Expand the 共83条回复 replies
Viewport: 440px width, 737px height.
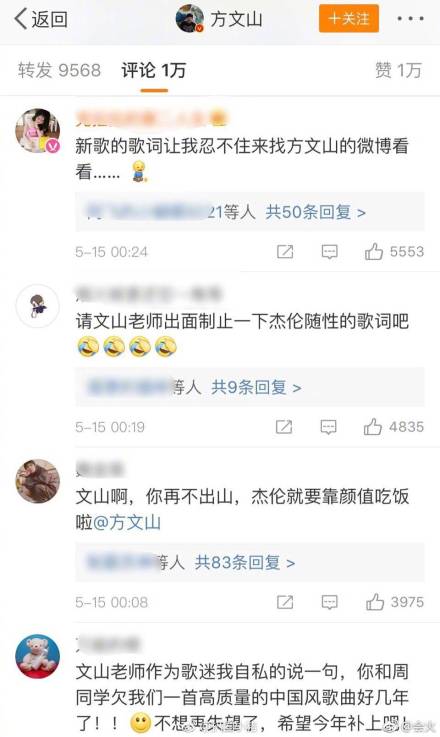tap(245, 563)
